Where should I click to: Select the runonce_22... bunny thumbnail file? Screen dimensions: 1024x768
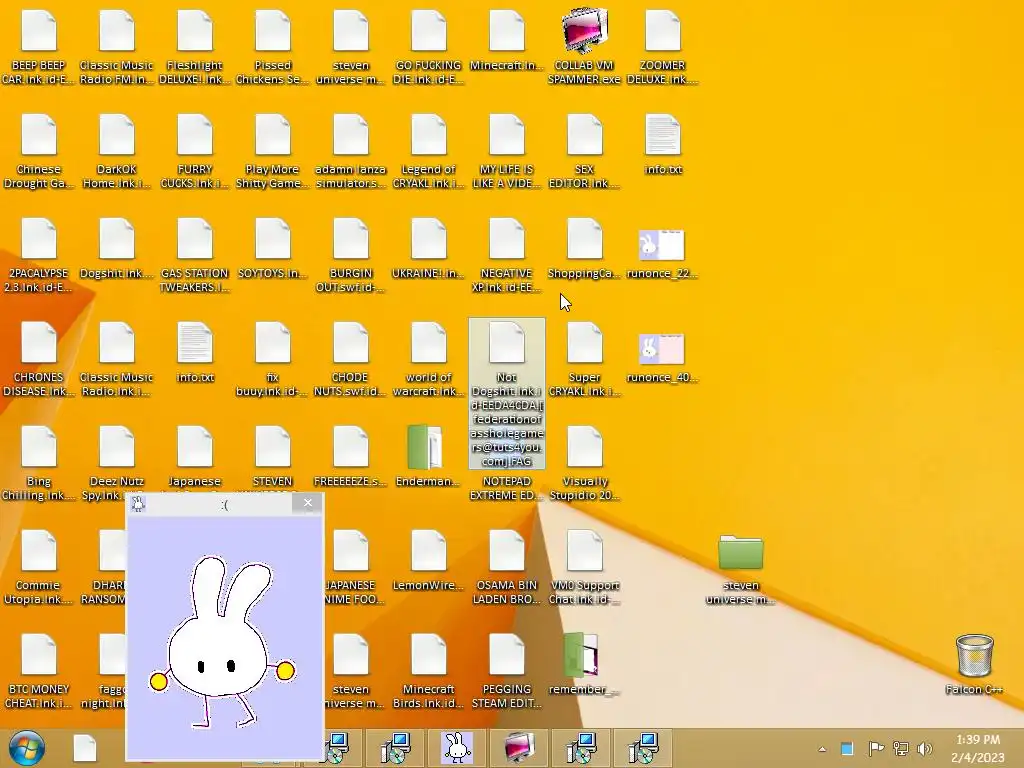(662, 254)
